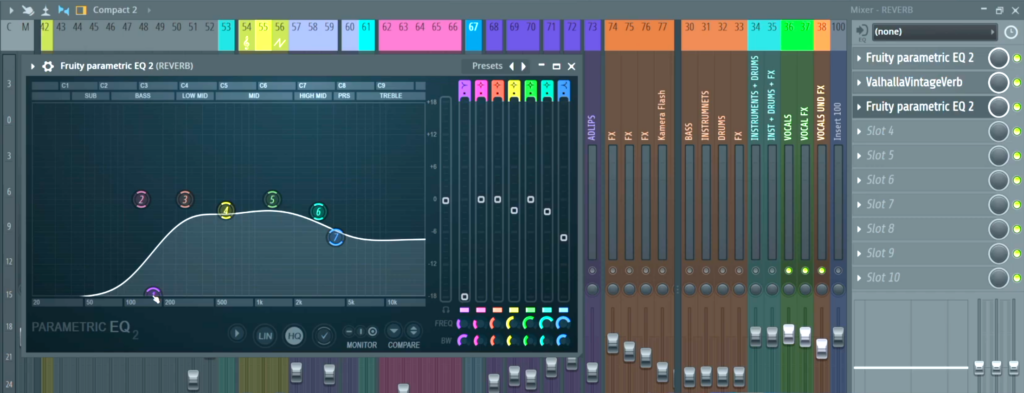The width and height of the screenshot is (1024, 393).
Task: Open the Presets dropdown in the EQ window
Action: pyautogui.click(x=487, y=66)
